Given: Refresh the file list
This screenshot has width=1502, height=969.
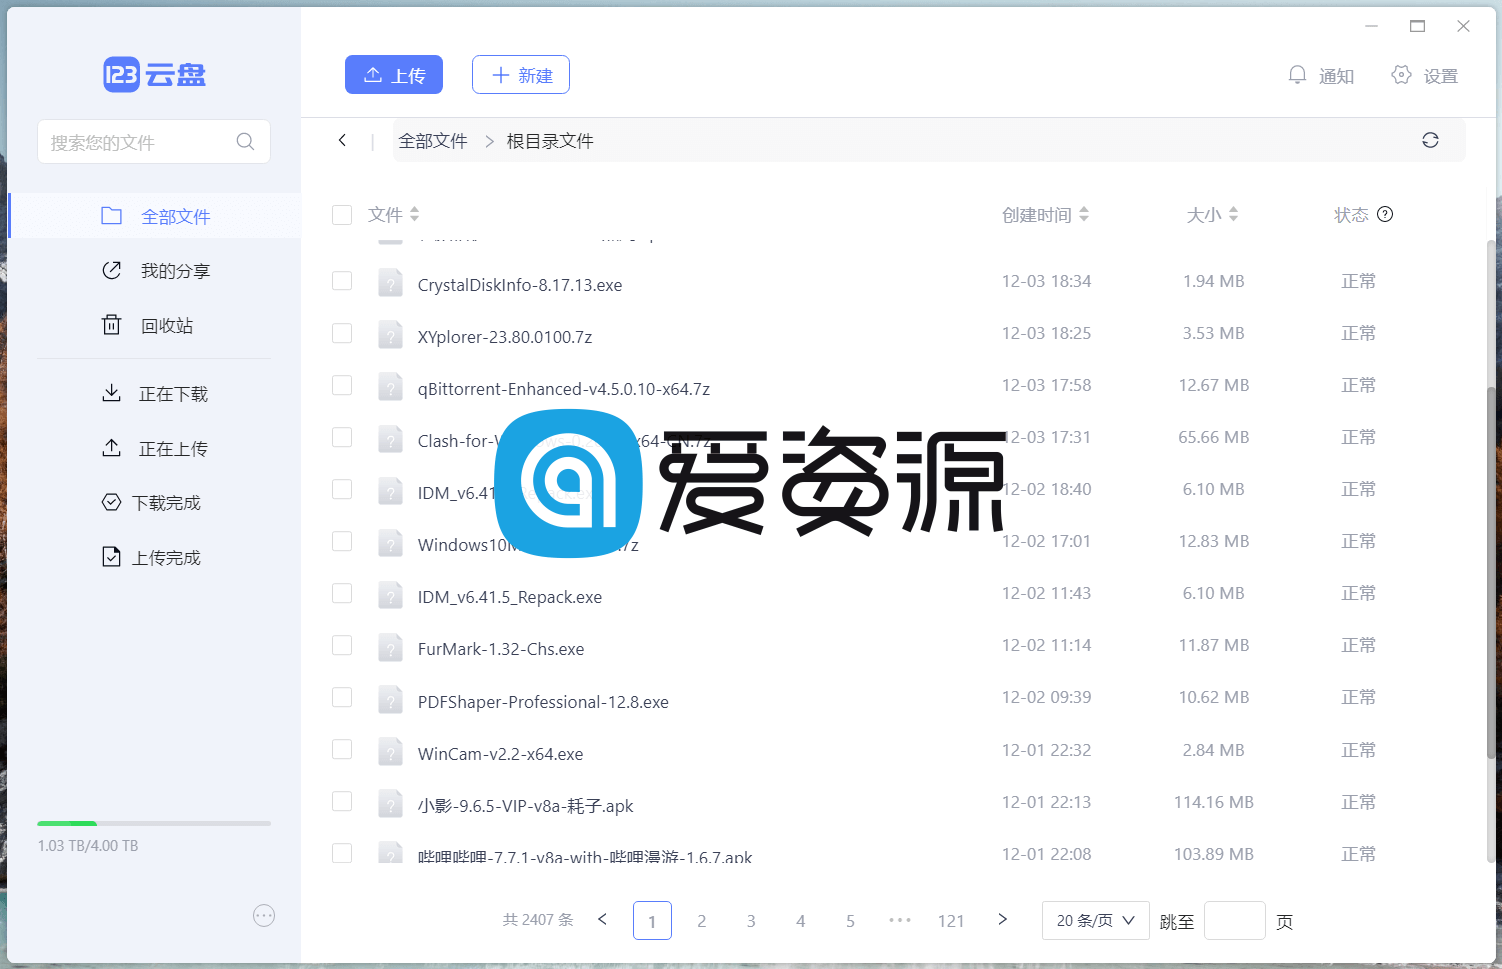Looking at the screenshot, I should point(1430,140).
